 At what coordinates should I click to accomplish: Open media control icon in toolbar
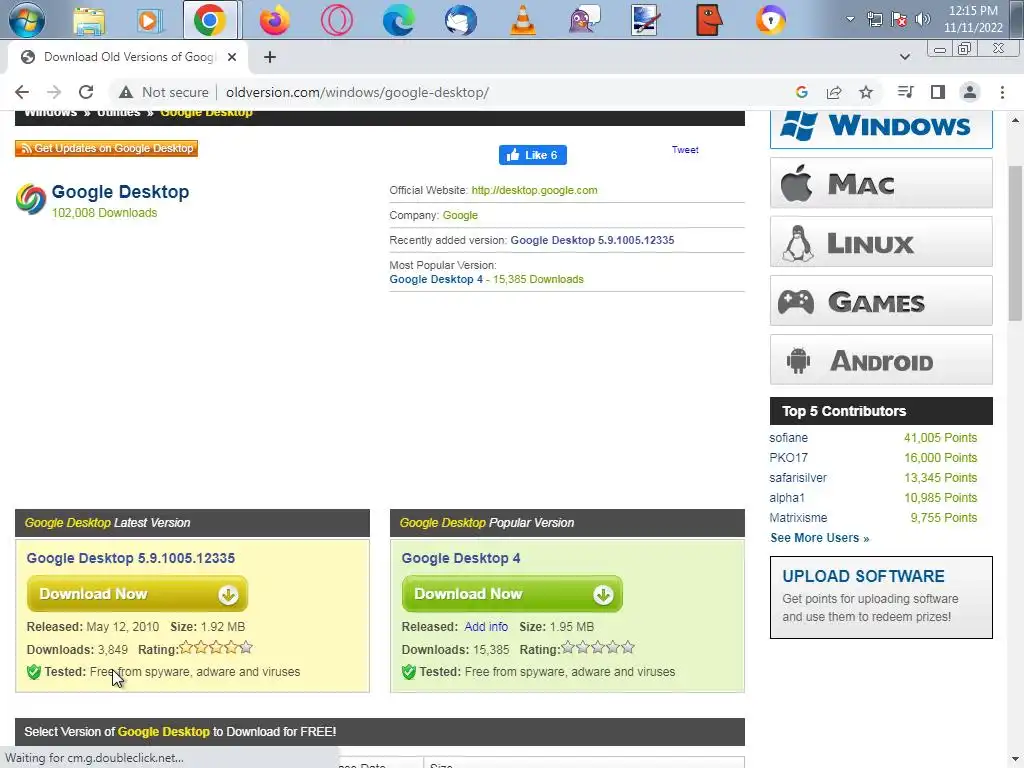tap(905, 92)
